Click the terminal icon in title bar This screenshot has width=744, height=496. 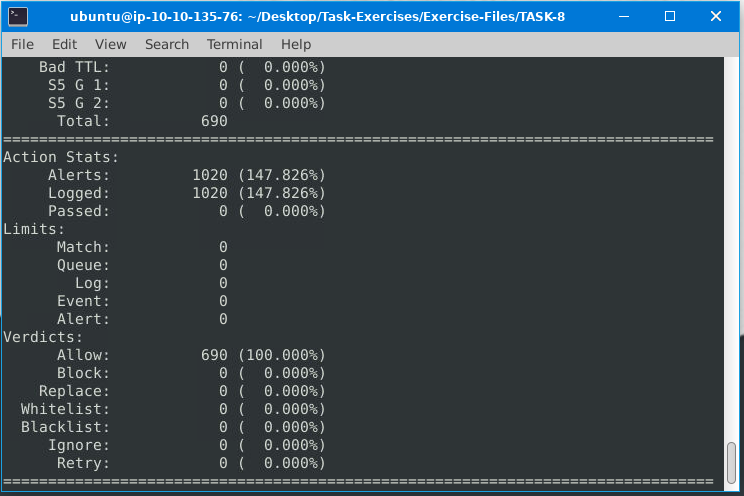point(17,16)
